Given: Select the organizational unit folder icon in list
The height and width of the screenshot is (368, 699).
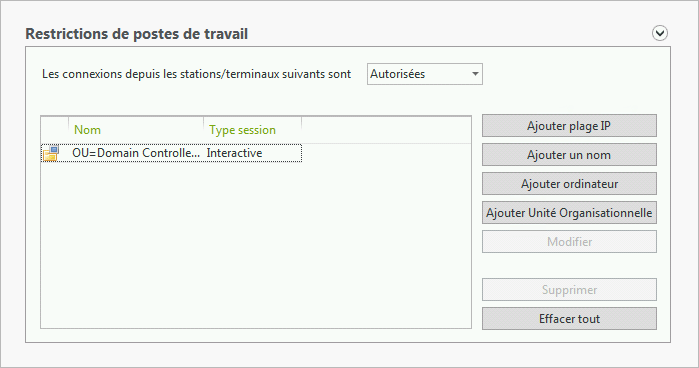Looking at the screenshot, I should point(51,153).
